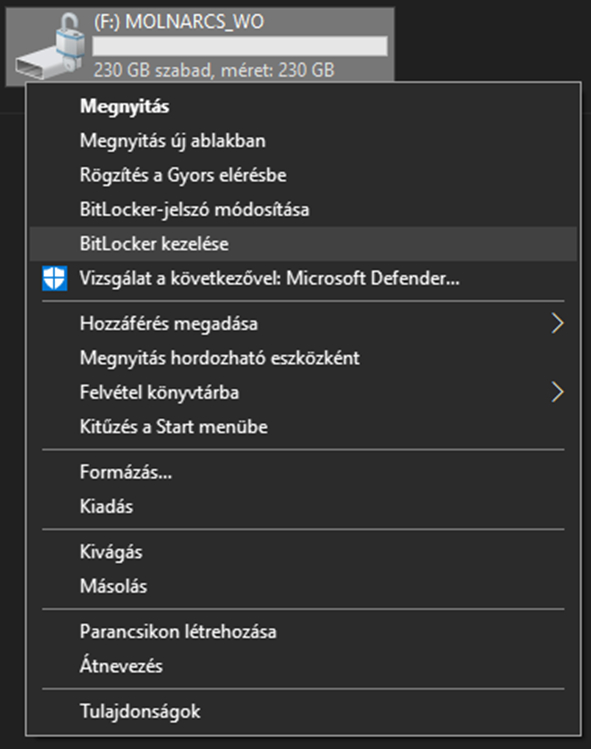Screen dimensions: 591x749
Task: Open Tulajdonságok for the drive
Action: click(x=303, y=711)
